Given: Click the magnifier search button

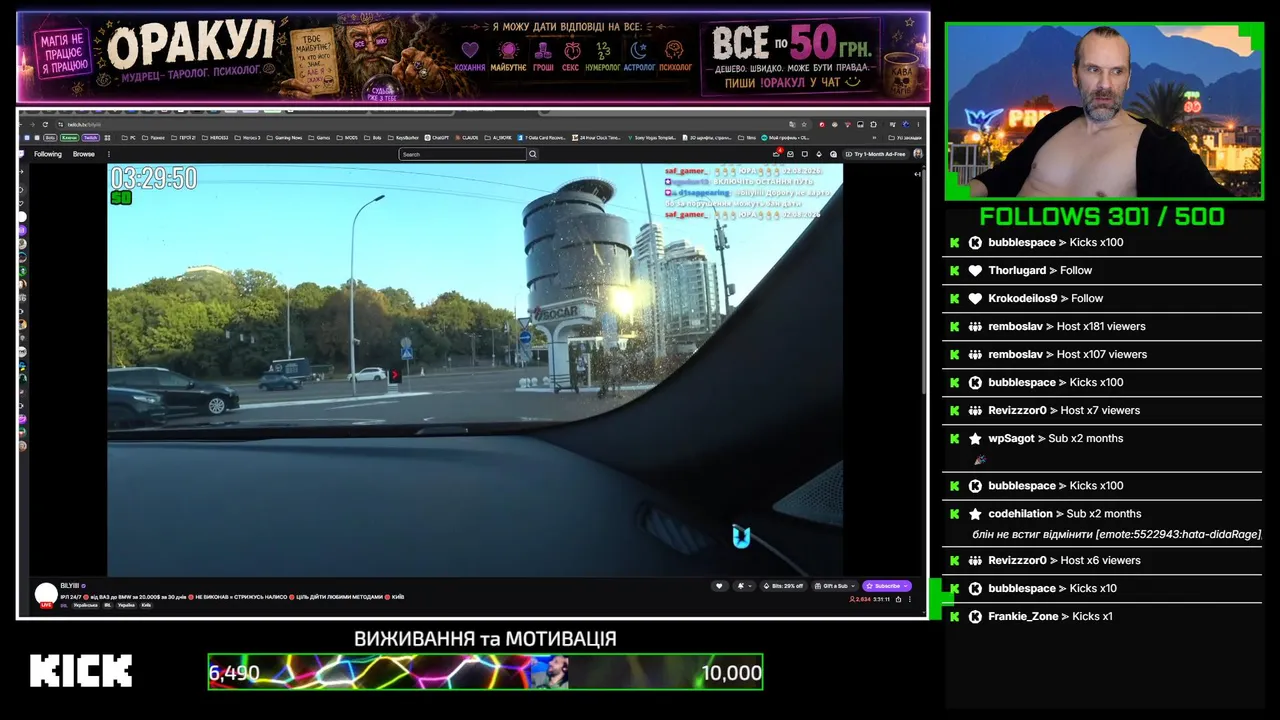Looking at the screenshot, I should [533, 154].
